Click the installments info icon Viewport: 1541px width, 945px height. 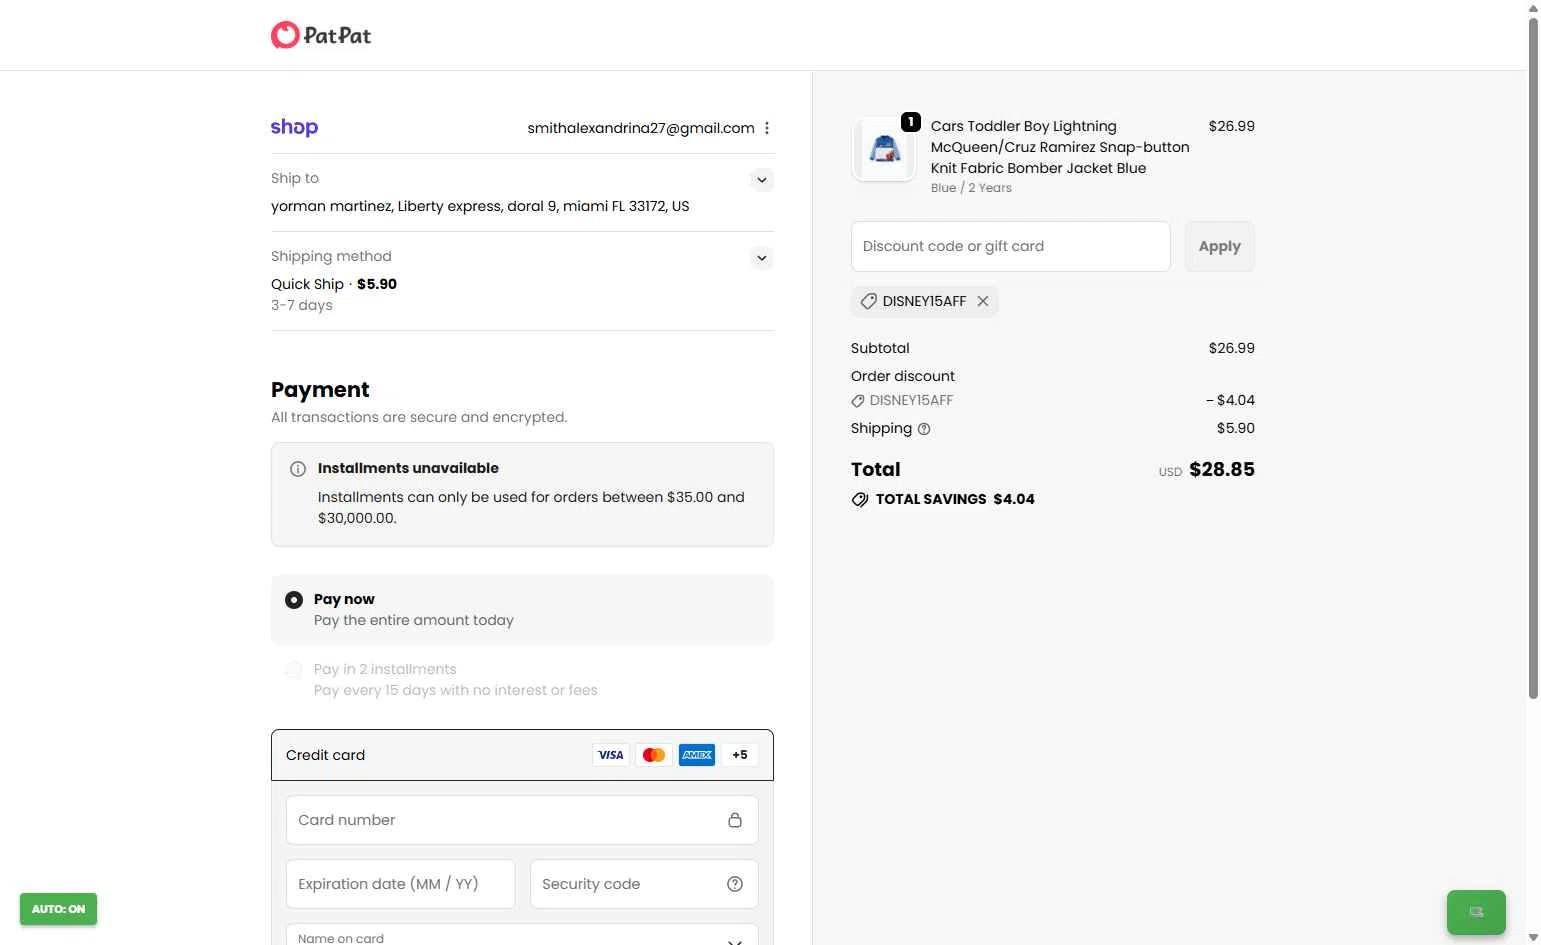298,469
